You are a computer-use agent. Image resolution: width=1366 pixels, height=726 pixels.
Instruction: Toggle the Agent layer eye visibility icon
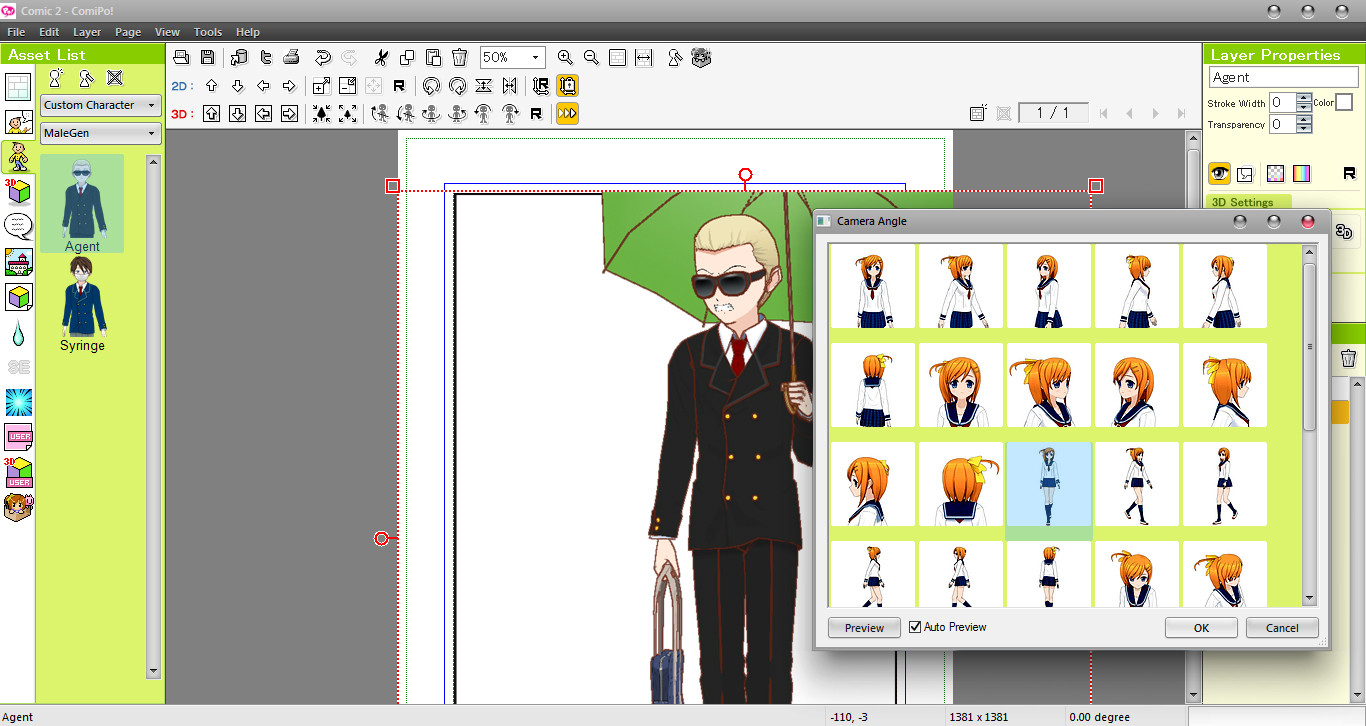(1218, 173)
